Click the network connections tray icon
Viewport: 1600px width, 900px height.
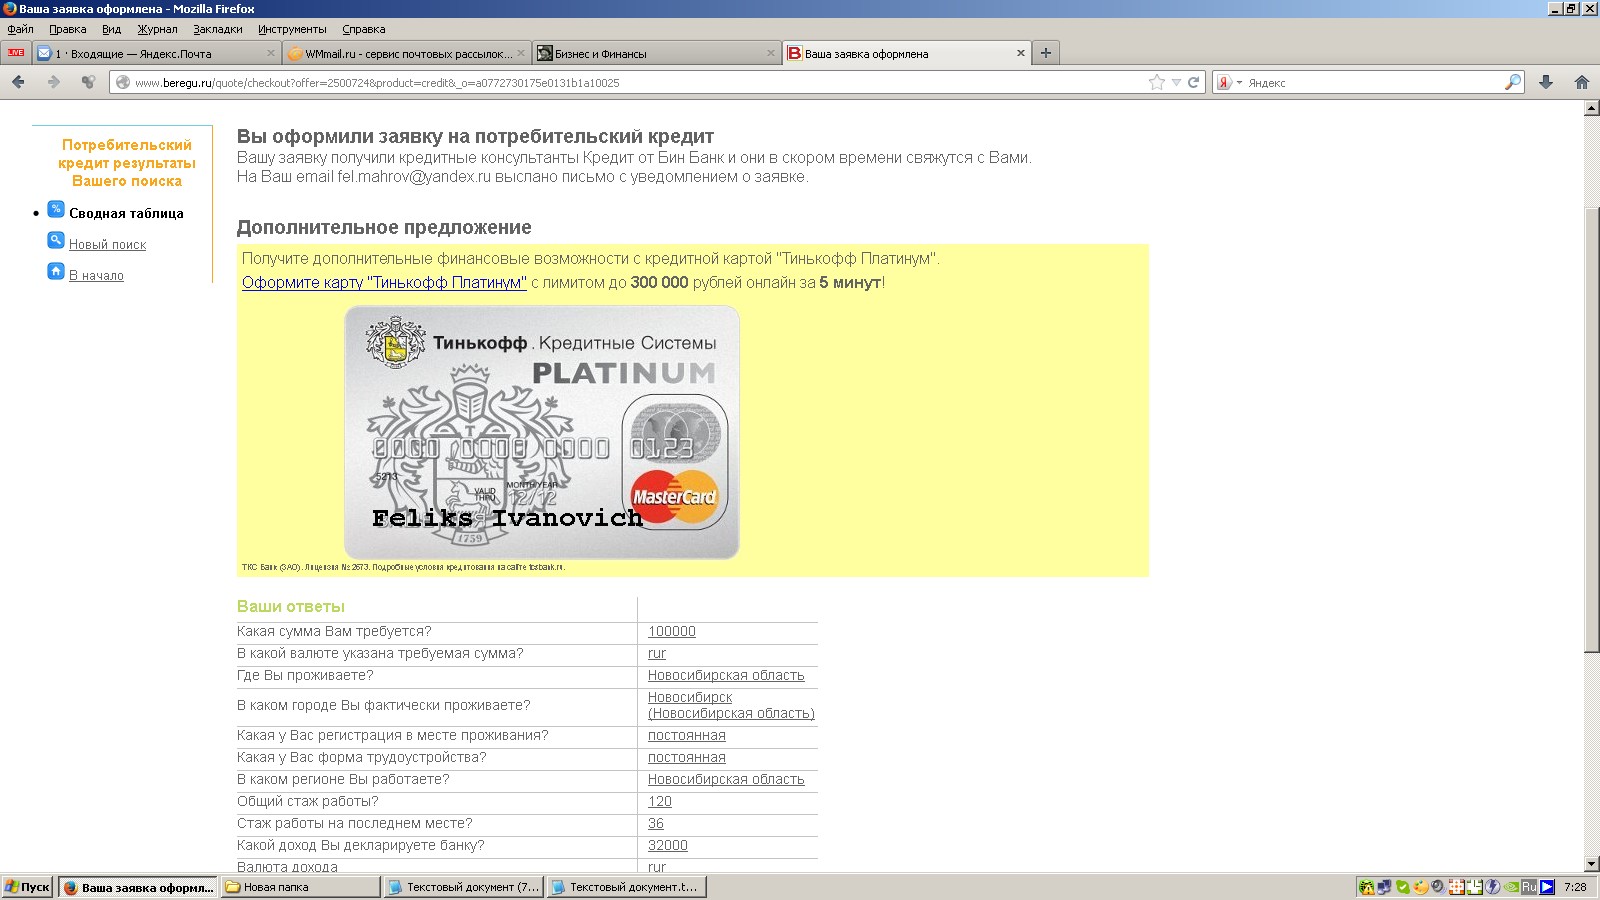(1384, 887)
